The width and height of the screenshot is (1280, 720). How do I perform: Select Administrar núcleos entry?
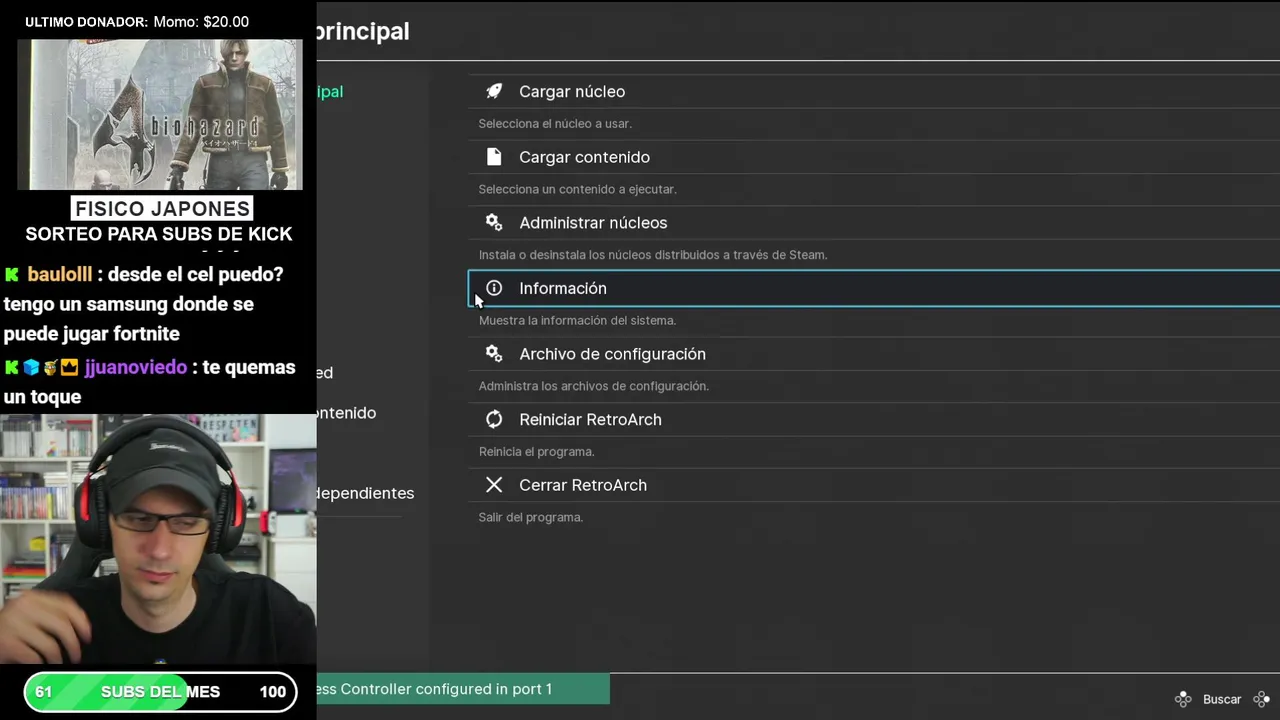[874, 222]
